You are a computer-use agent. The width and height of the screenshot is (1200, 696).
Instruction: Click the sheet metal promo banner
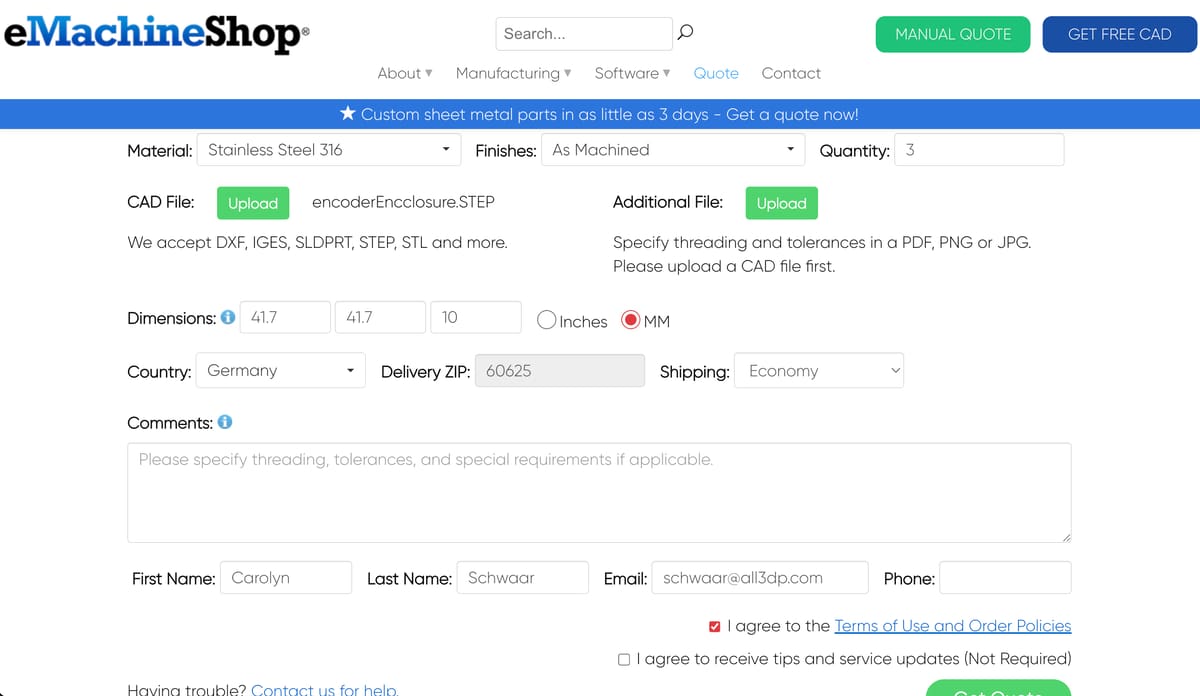(600, 114)
